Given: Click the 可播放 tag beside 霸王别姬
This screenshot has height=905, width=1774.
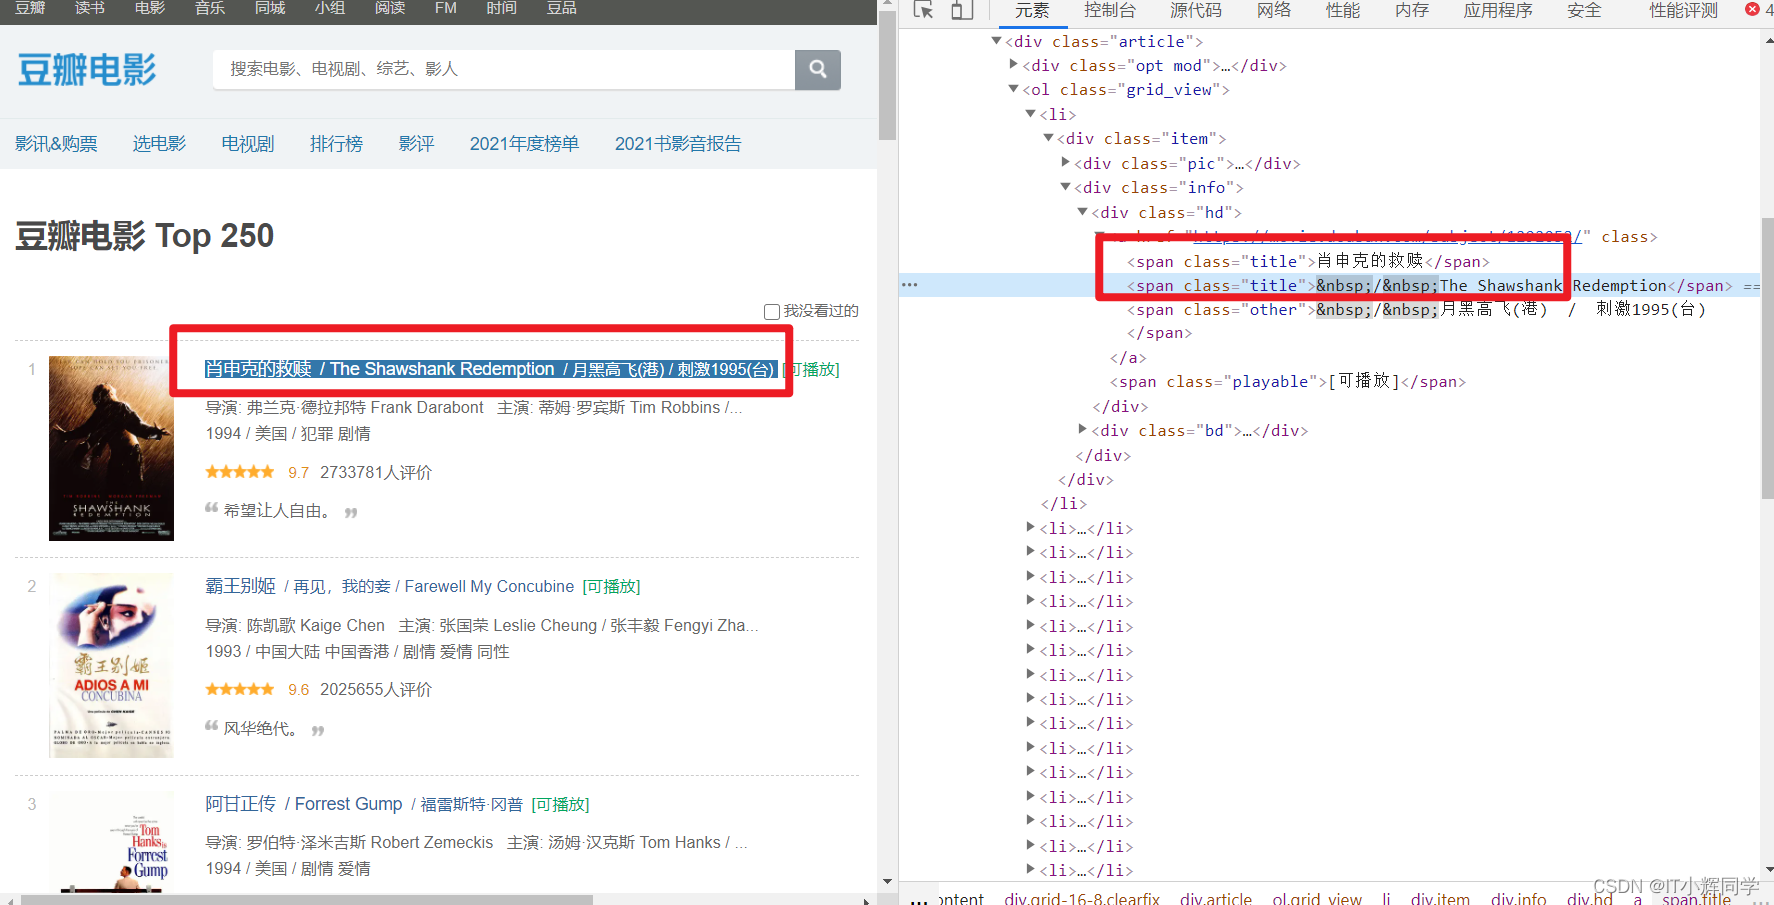Looking at the screenshot, I should [x=611, y=587].
